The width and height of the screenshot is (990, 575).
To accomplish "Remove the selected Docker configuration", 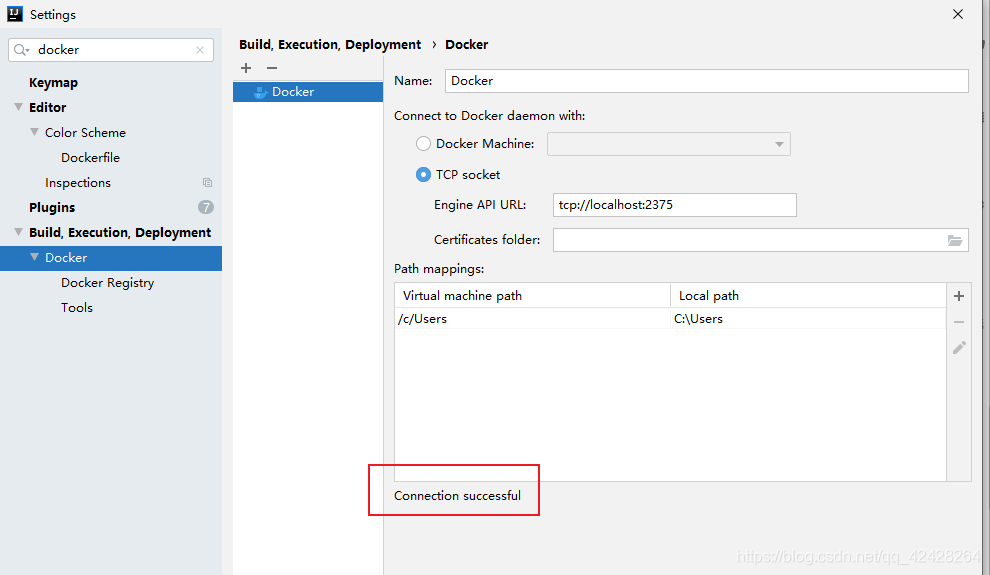I will pyautogui.click(x=271, y=68).
